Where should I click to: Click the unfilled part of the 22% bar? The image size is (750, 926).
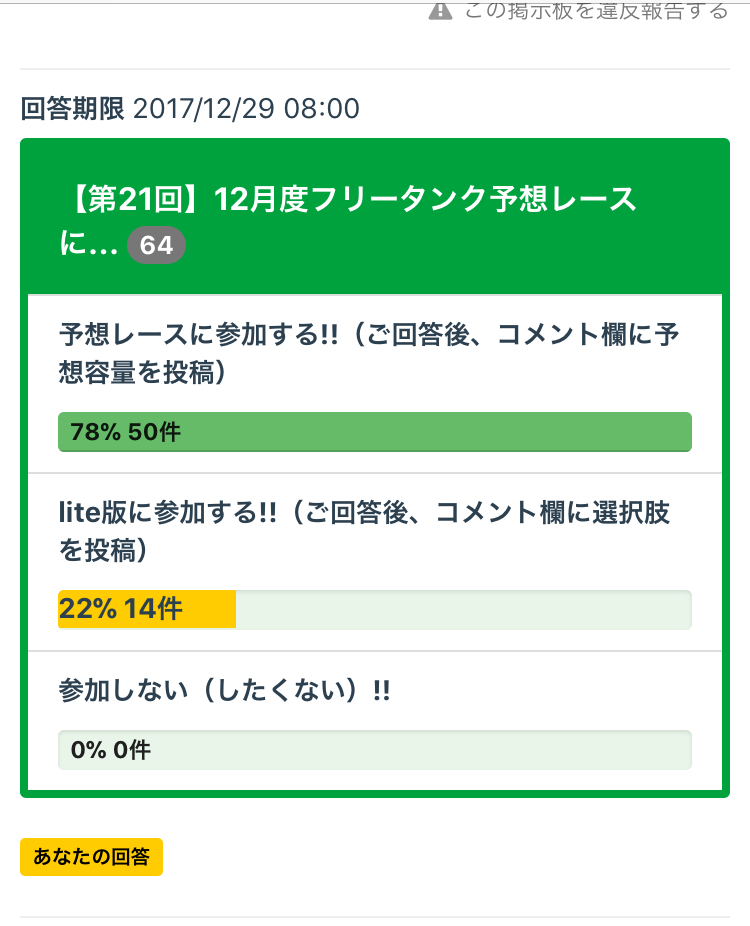(x=462, y=609)
